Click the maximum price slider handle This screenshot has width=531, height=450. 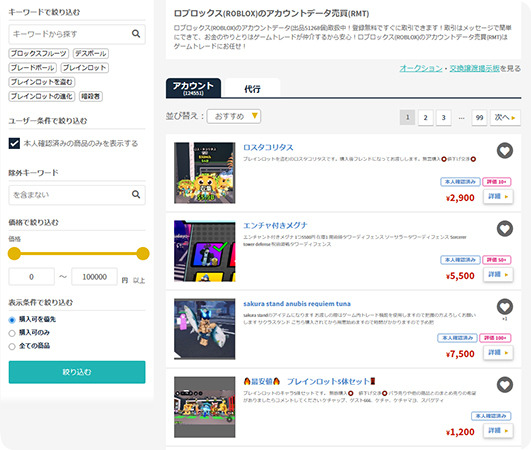143,254
